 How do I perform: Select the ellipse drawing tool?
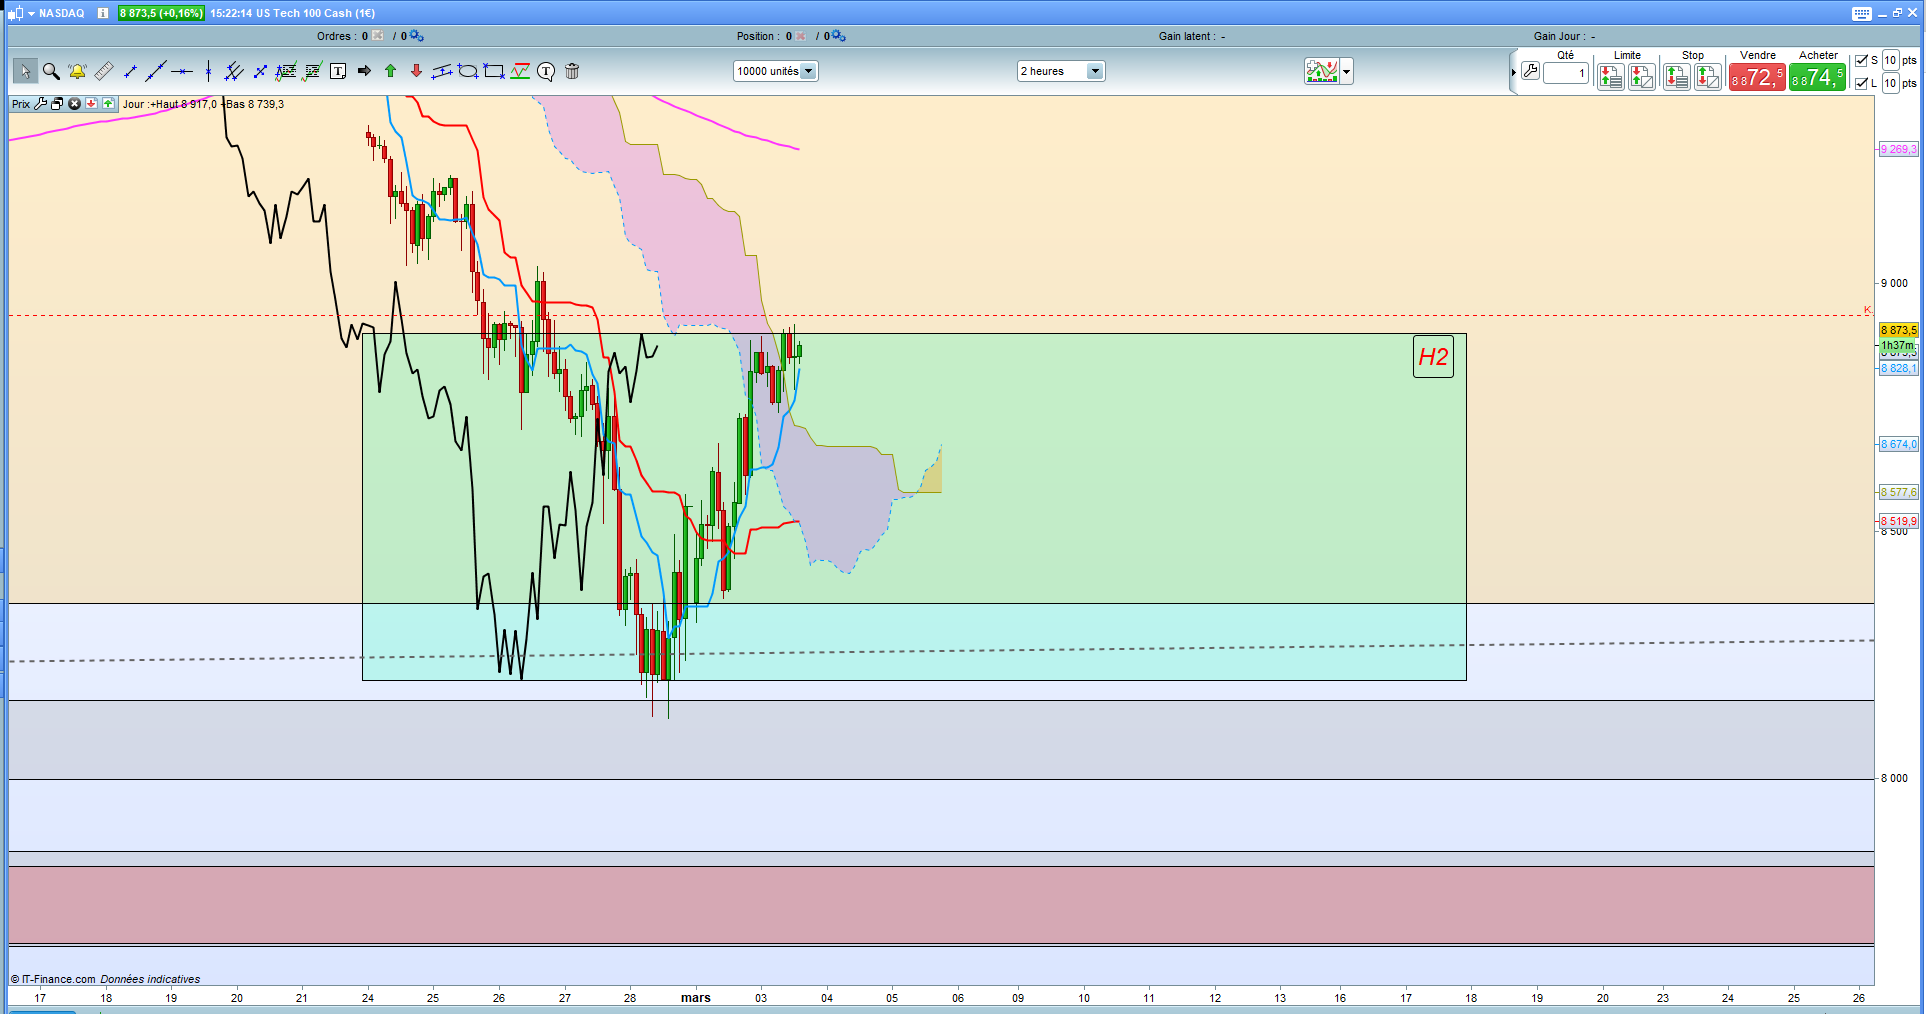click(x=467, y=71)
